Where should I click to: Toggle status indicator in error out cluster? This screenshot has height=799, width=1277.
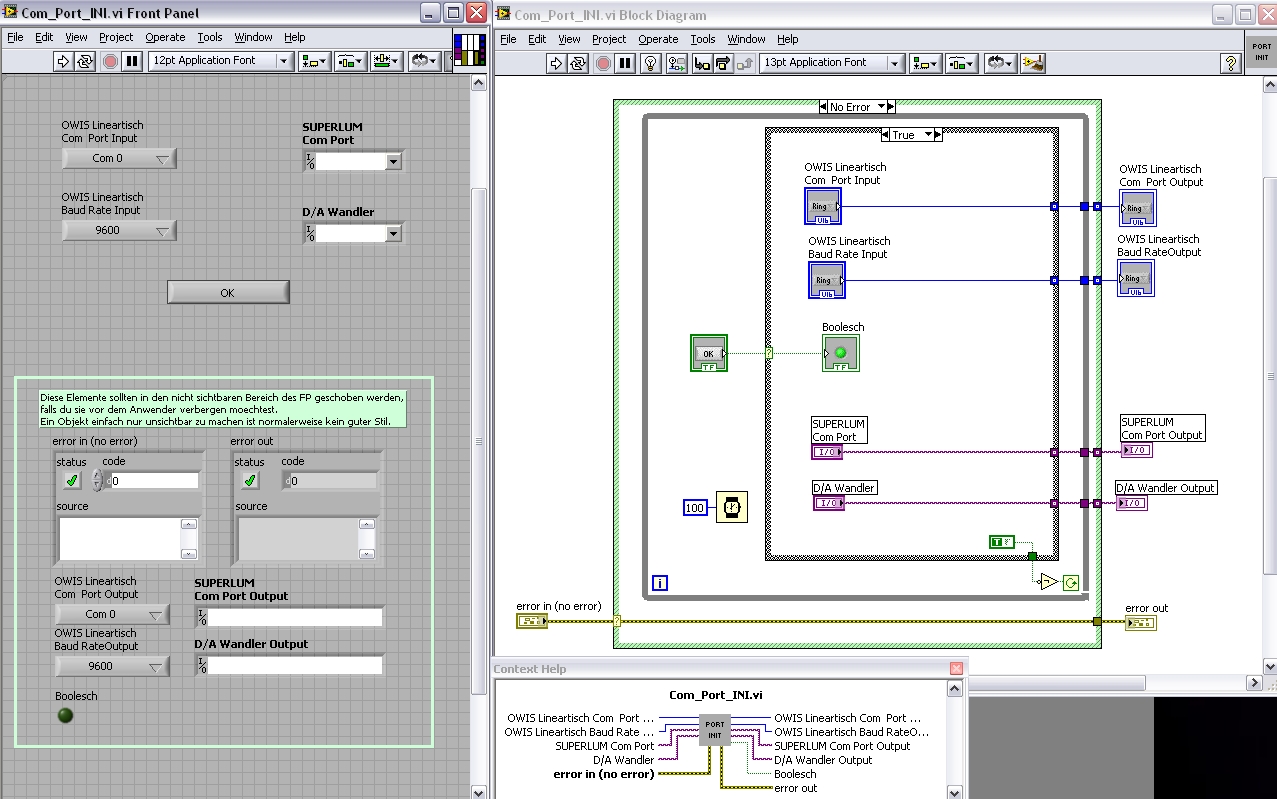[250, 481]
